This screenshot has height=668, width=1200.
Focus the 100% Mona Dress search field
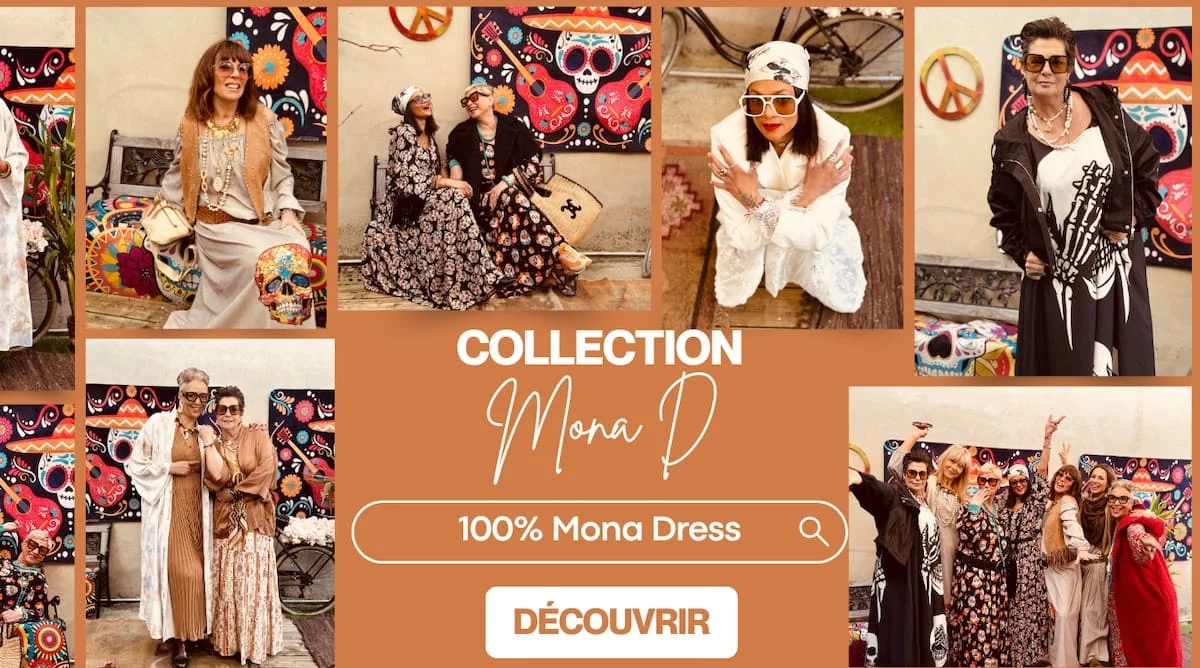tap(599, 532)
